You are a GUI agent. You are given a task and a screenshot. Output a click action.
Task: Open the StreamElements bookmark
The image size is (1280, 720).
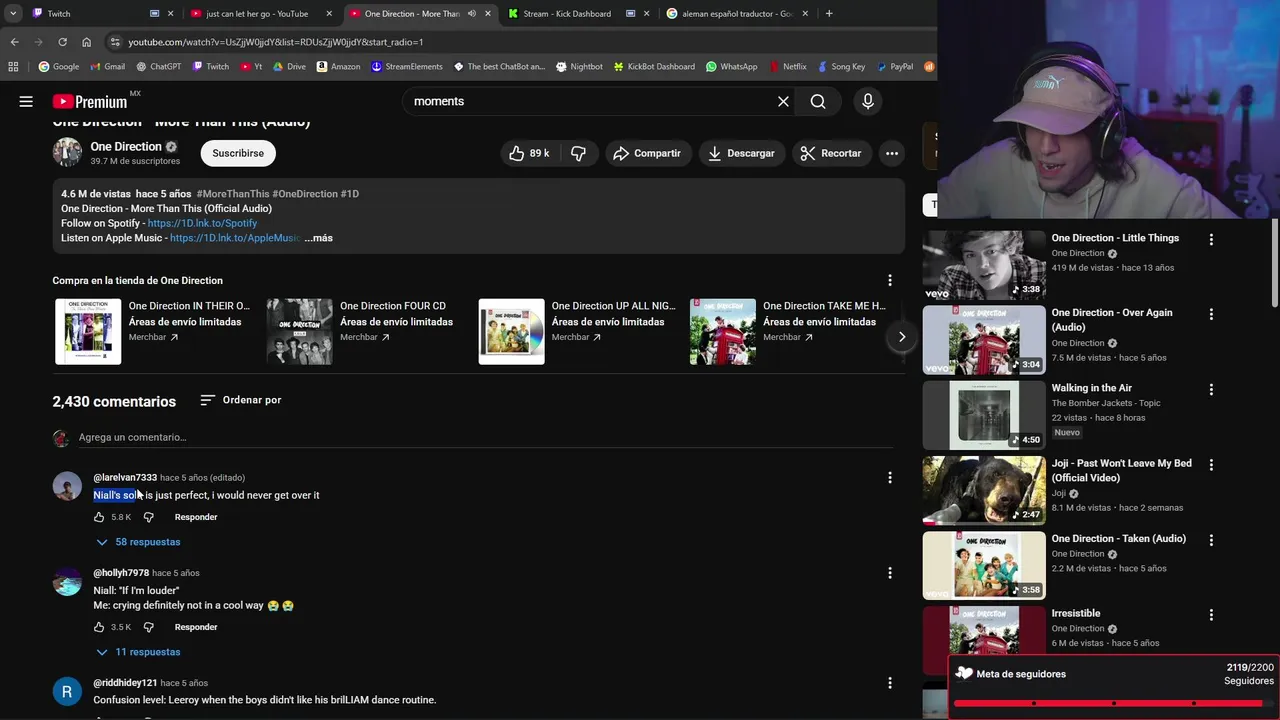point(407,66)
